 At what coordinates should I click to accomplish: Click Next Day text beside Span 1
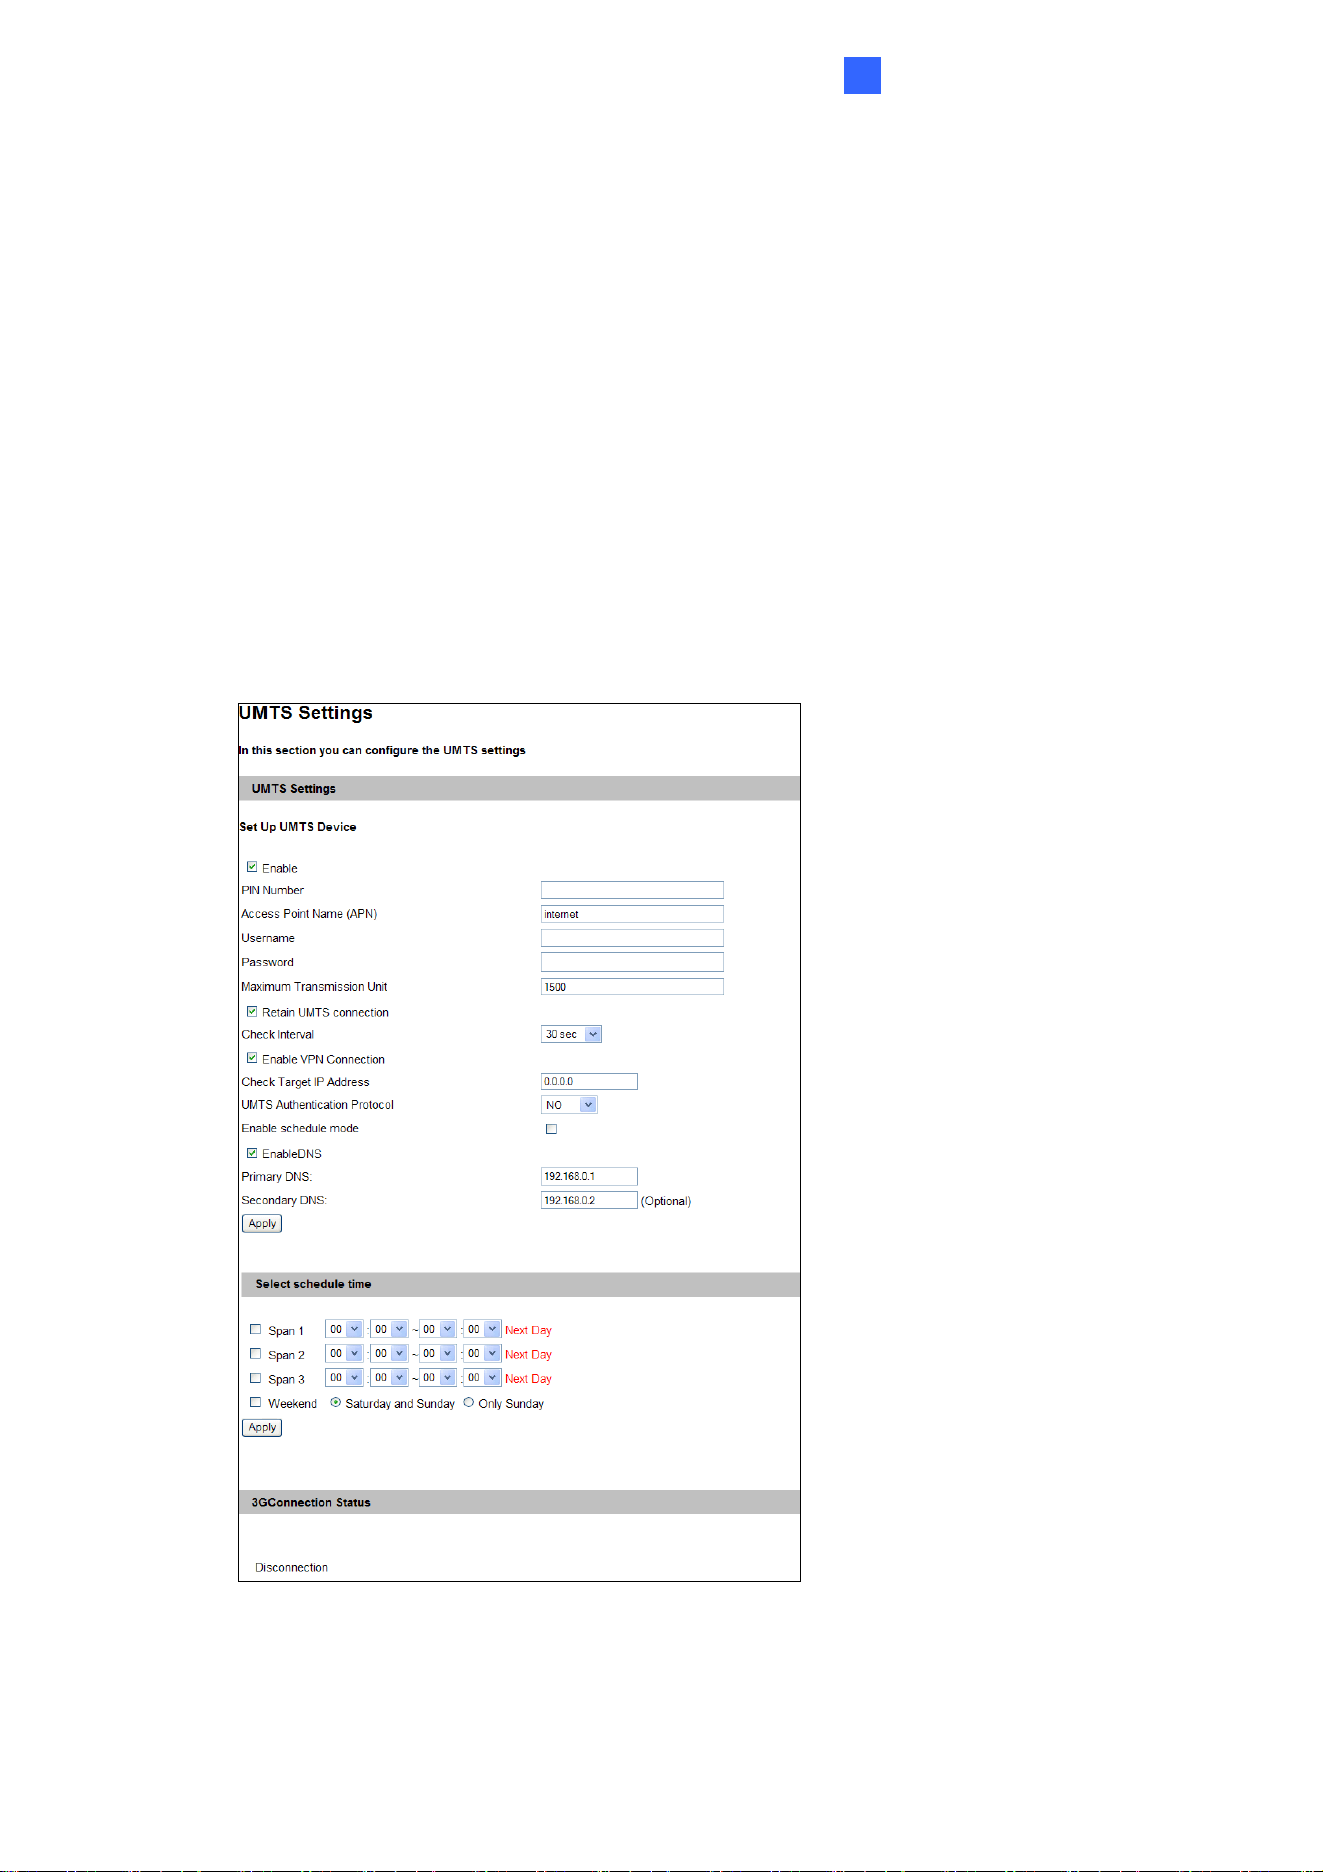[x=528, y=1330]
